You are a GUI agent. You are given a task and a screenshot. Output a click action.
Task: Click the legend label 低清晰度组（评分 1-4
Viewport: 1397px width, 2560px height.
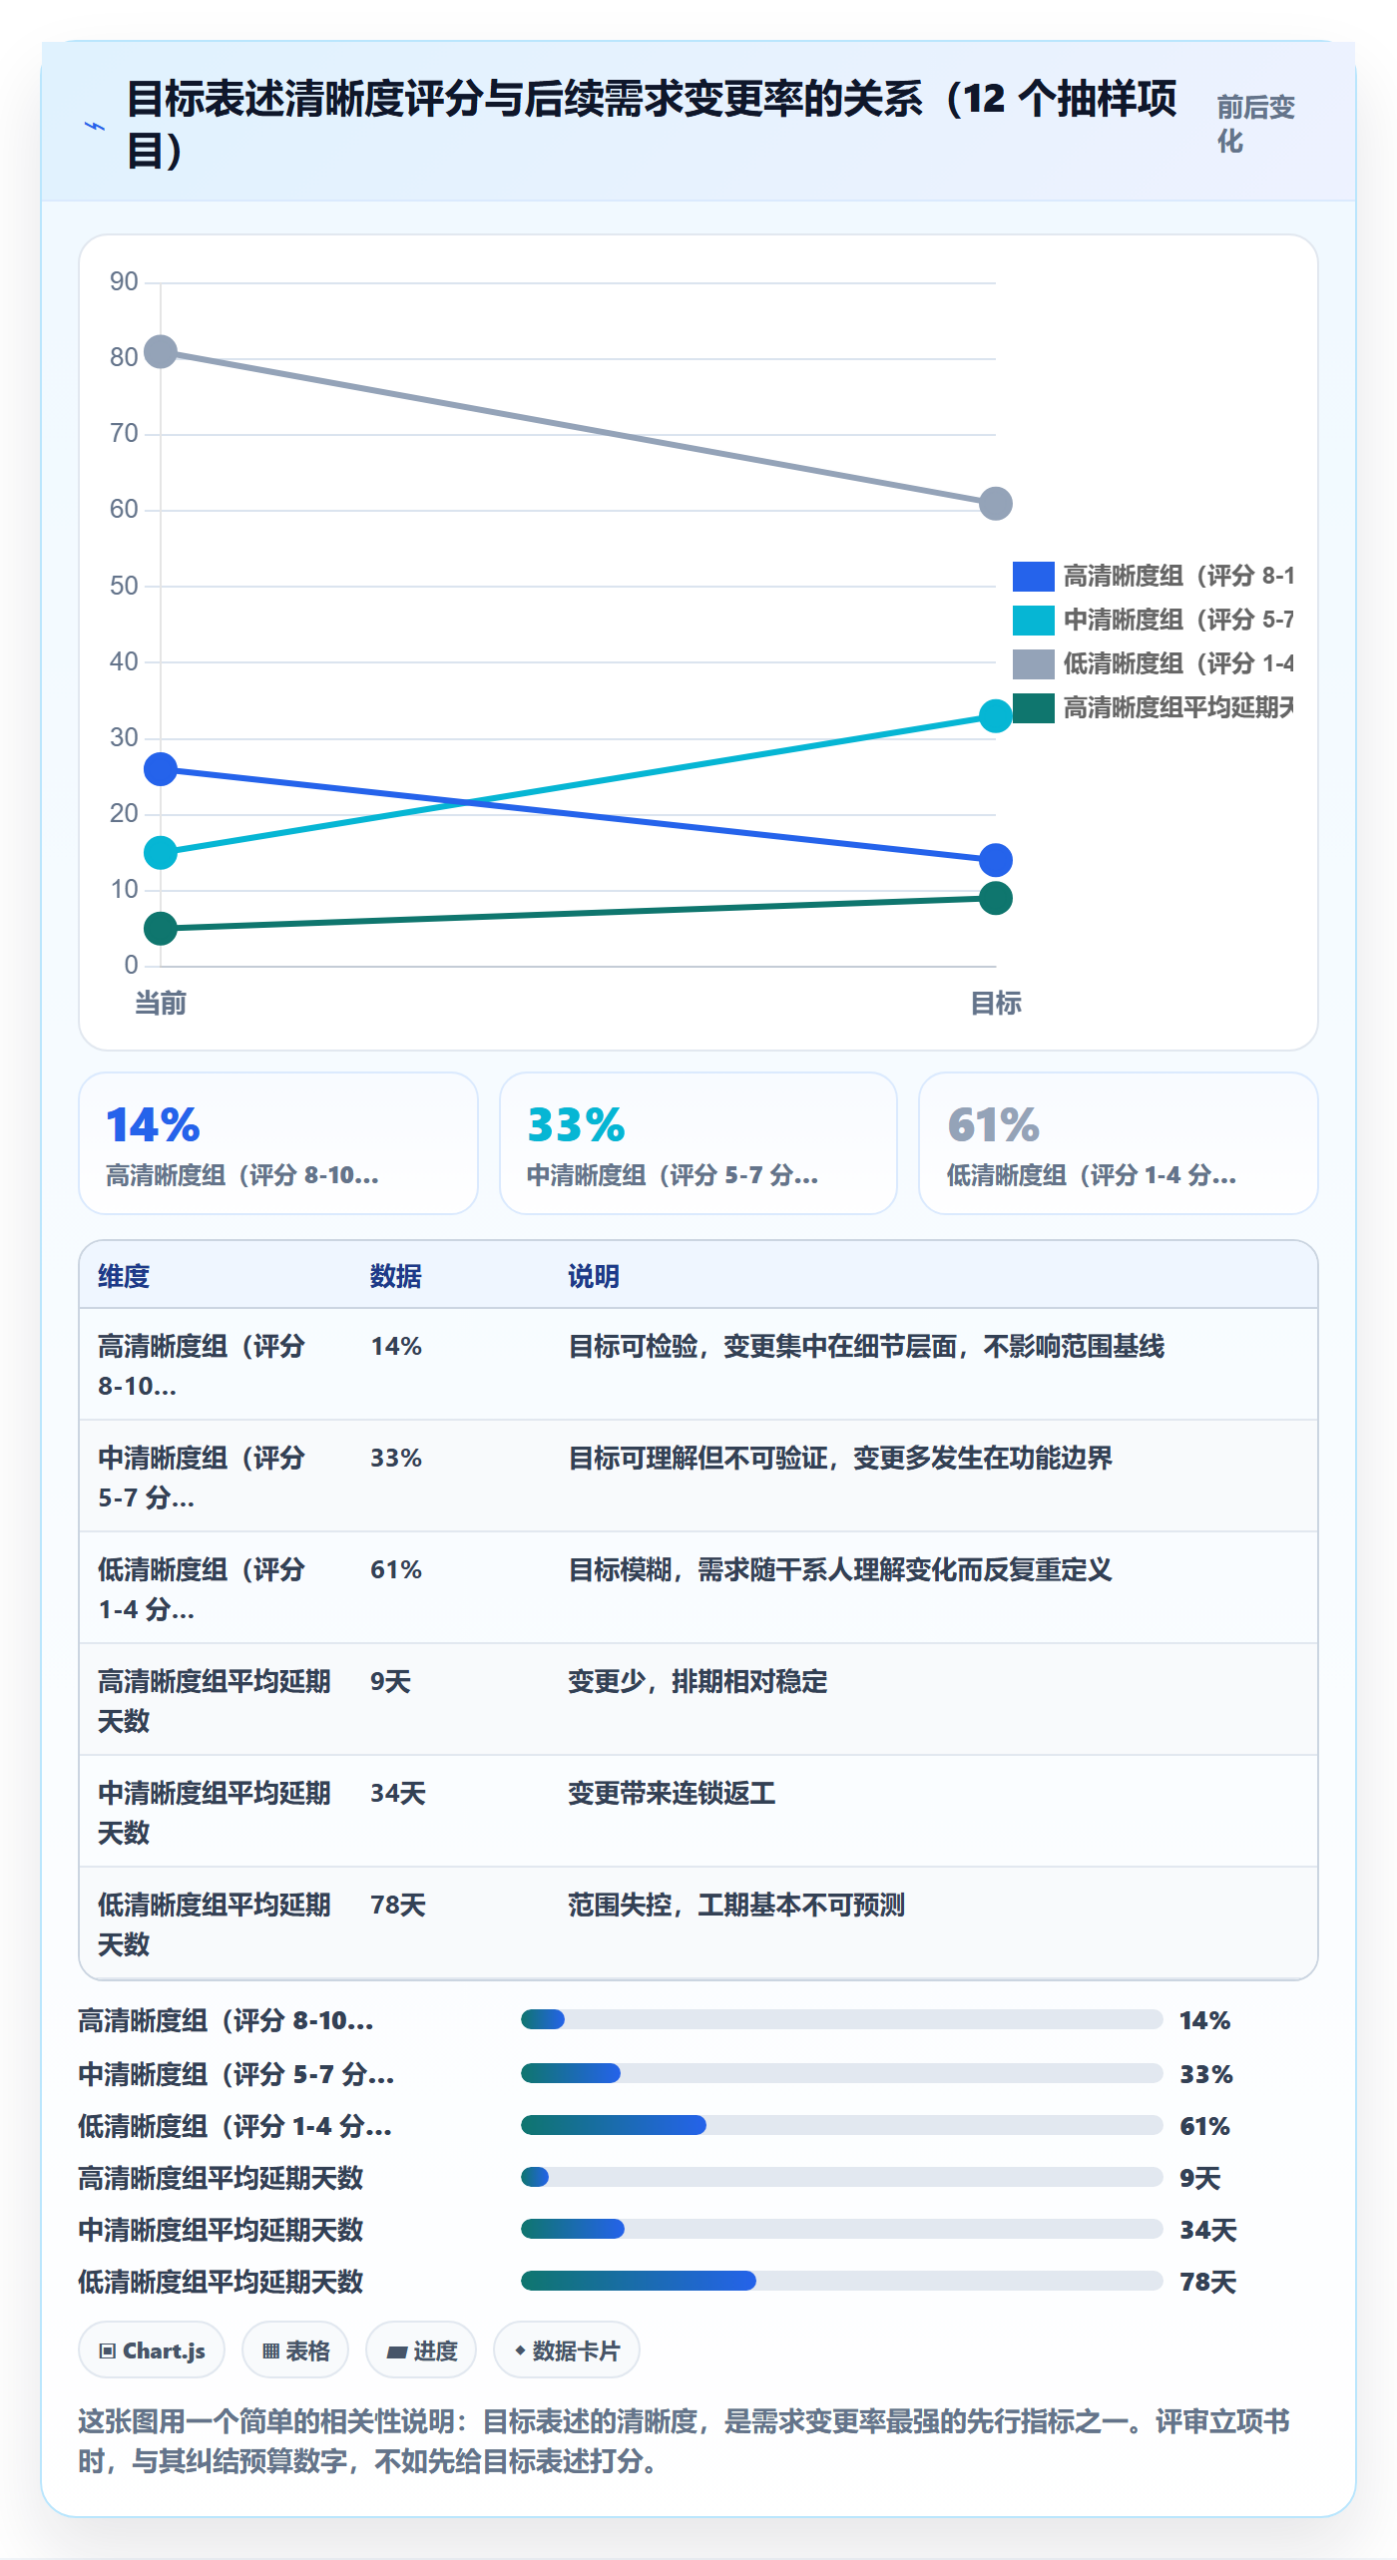[1178, 663]
